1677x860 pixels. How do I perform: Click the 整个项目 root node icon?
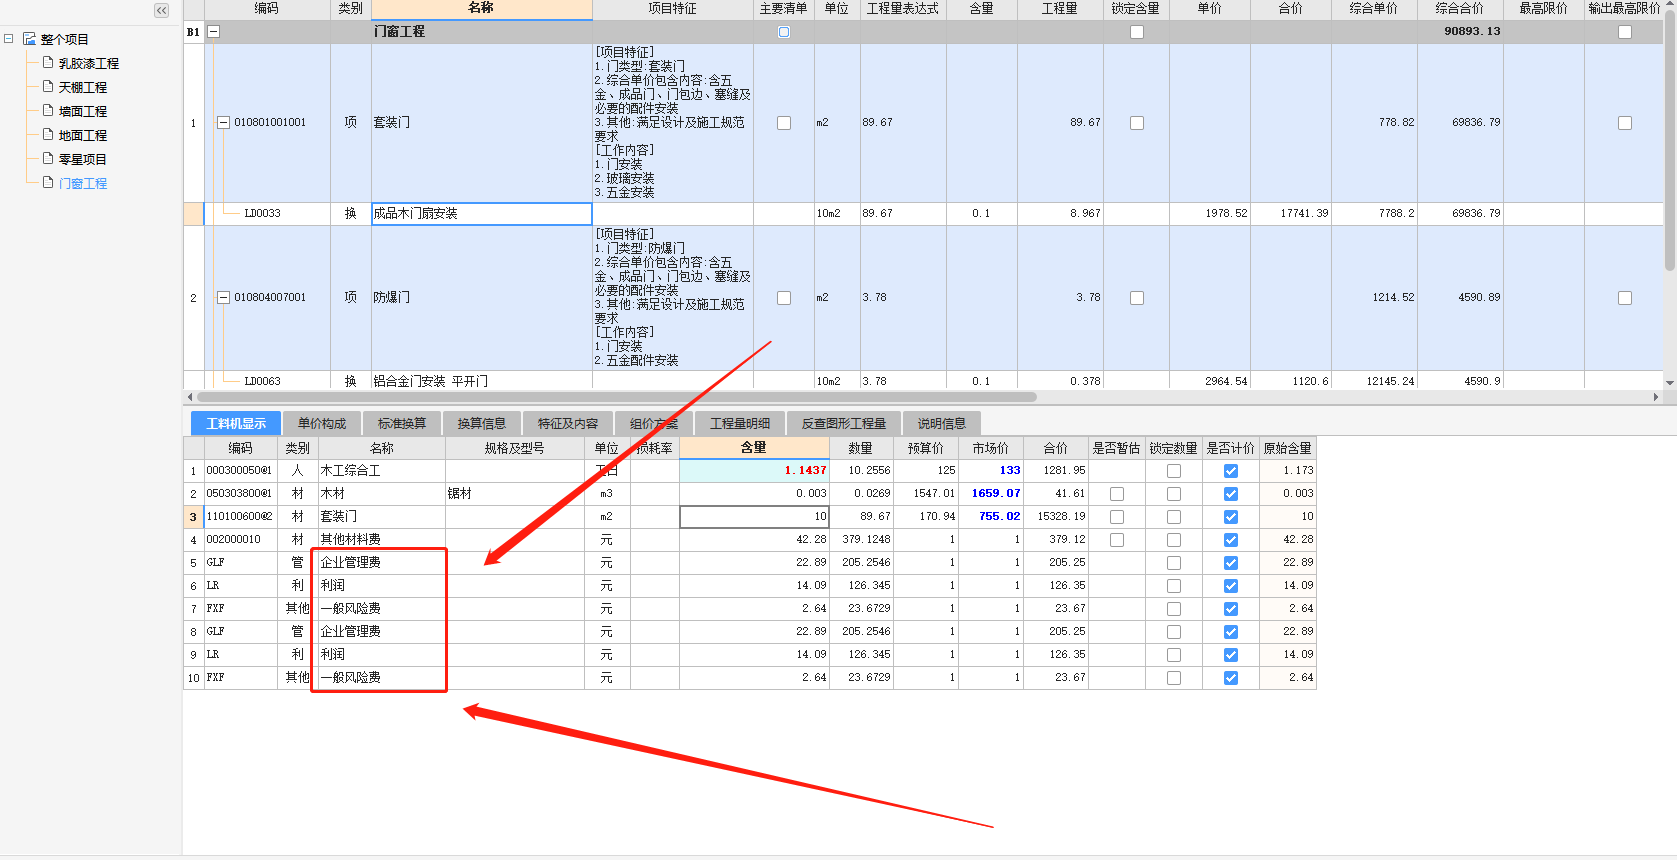coord(29,39)
